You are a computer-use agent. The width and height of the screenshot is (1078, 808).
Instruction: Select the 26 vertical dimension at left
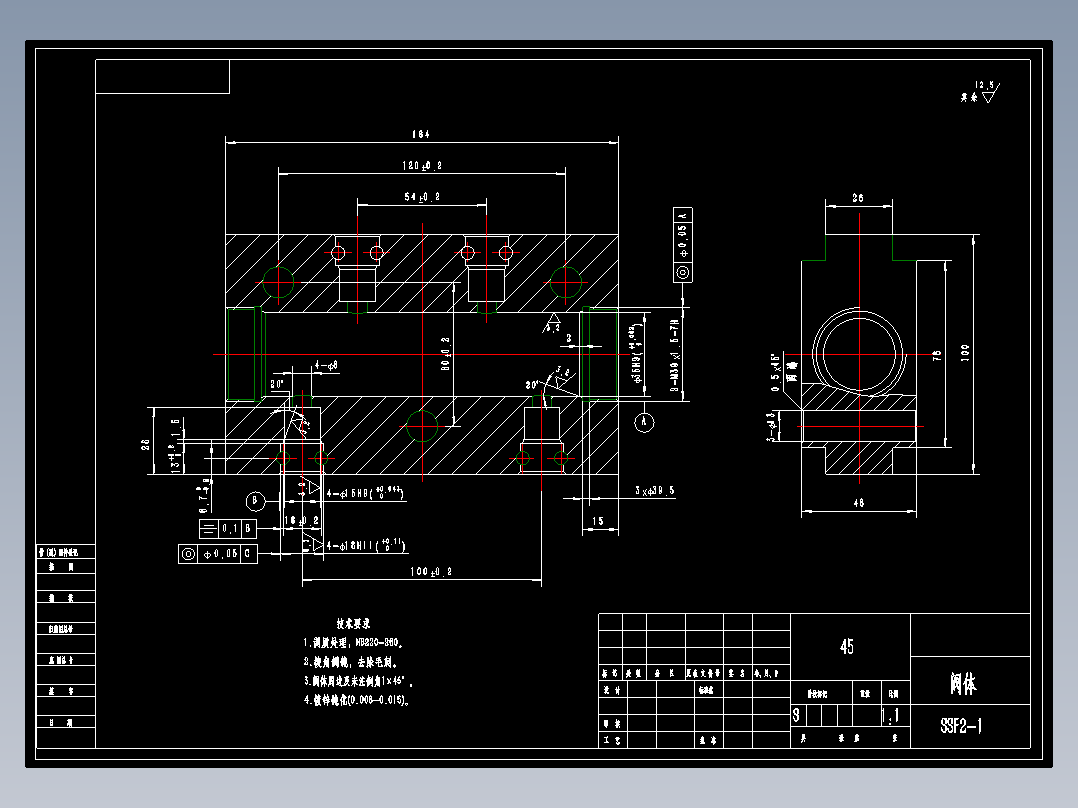point(146,444)
